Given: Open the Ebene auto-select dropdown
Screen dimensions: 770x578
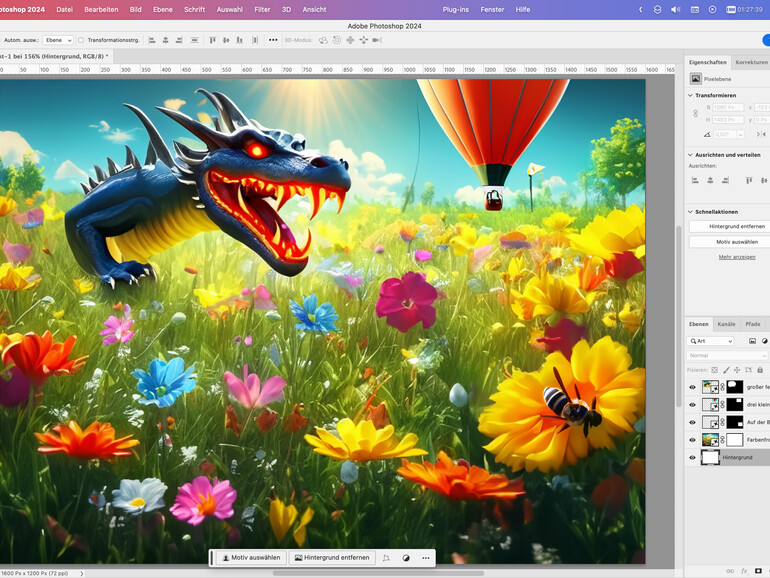Looking at the screenshot, I should (x=57, y=40).
